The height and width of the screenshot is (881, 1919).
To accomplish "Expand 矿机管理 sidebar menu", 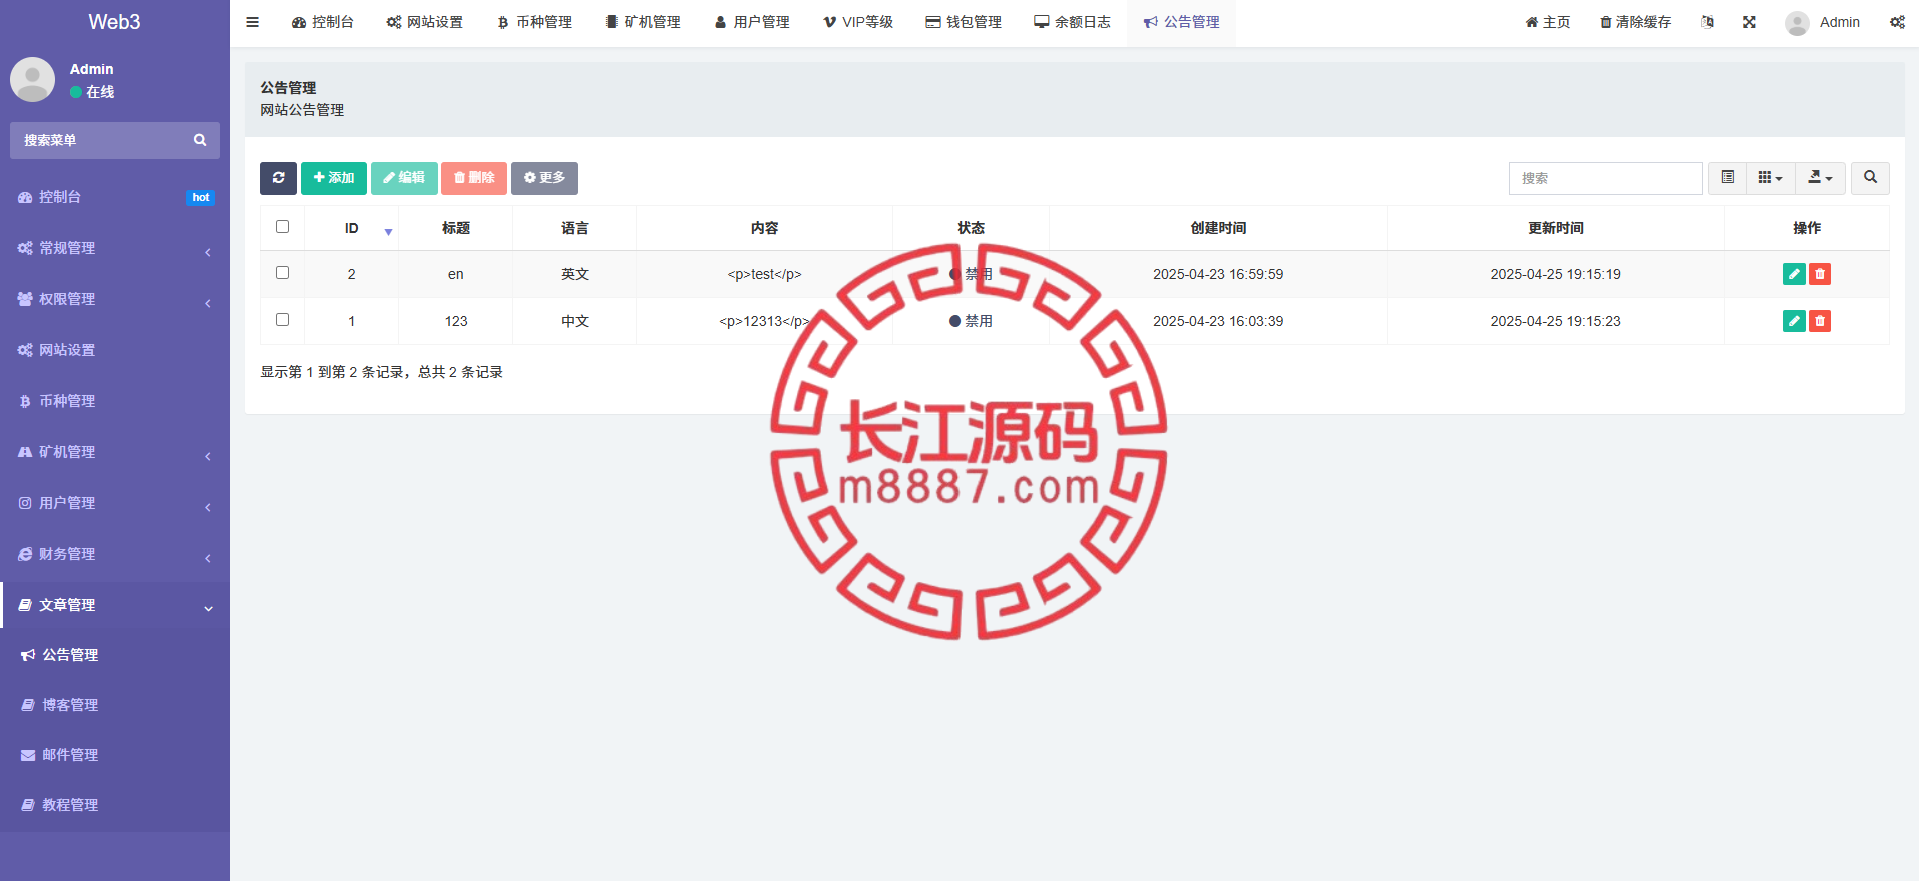I will coord(115,452).
